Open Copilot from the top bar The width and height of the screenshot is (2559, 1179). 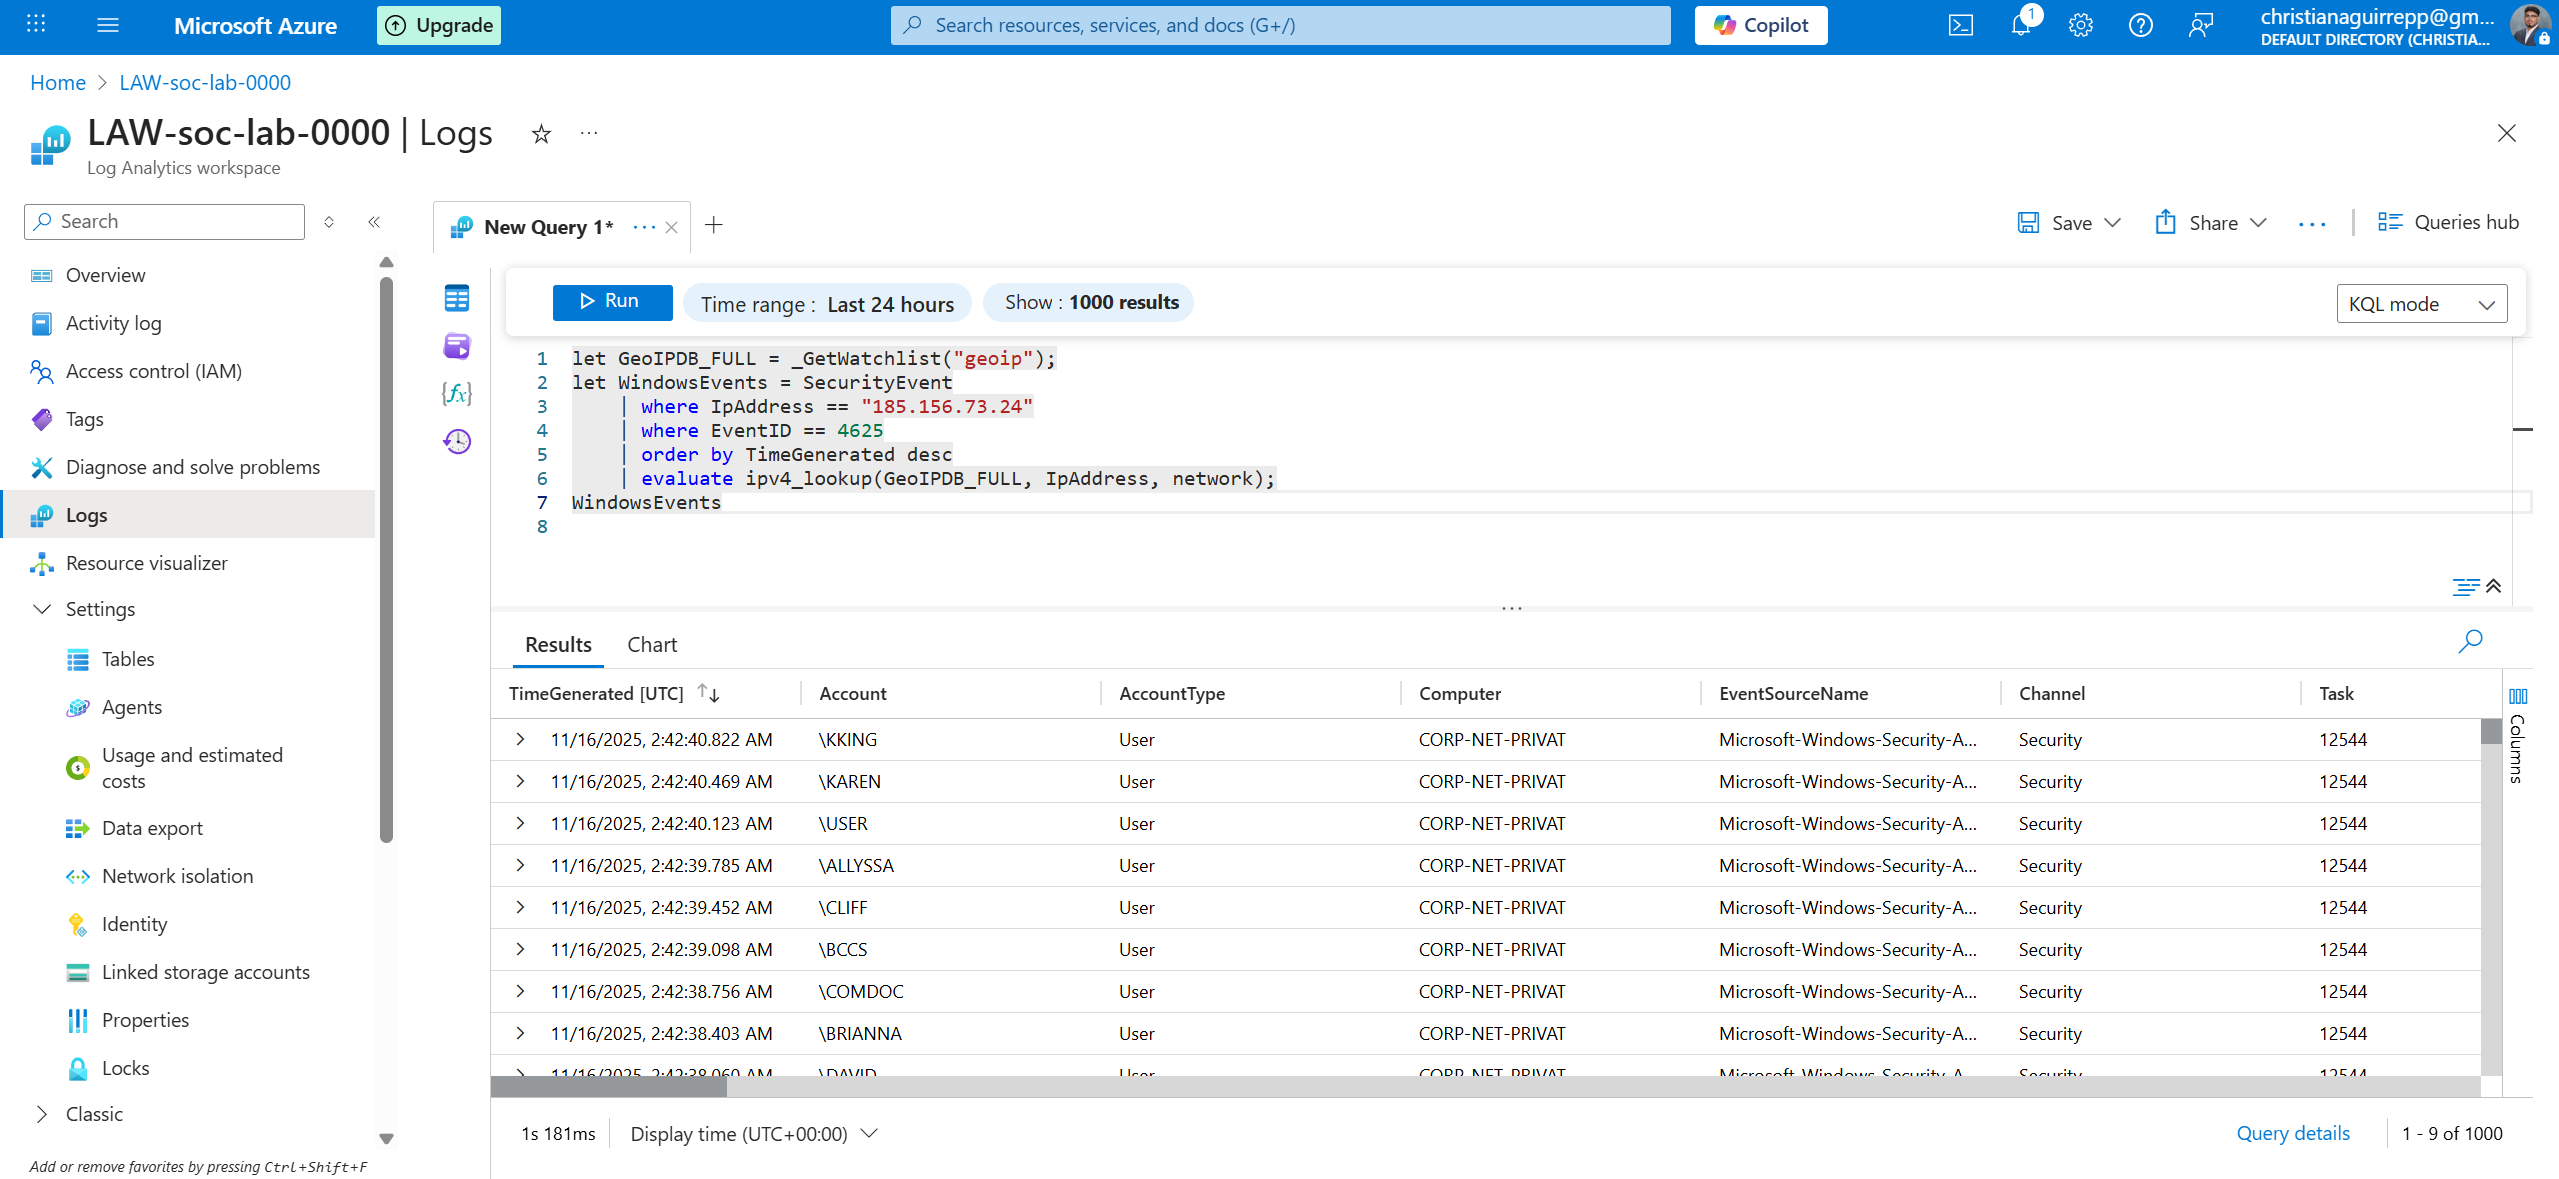tap(1760, 25)
